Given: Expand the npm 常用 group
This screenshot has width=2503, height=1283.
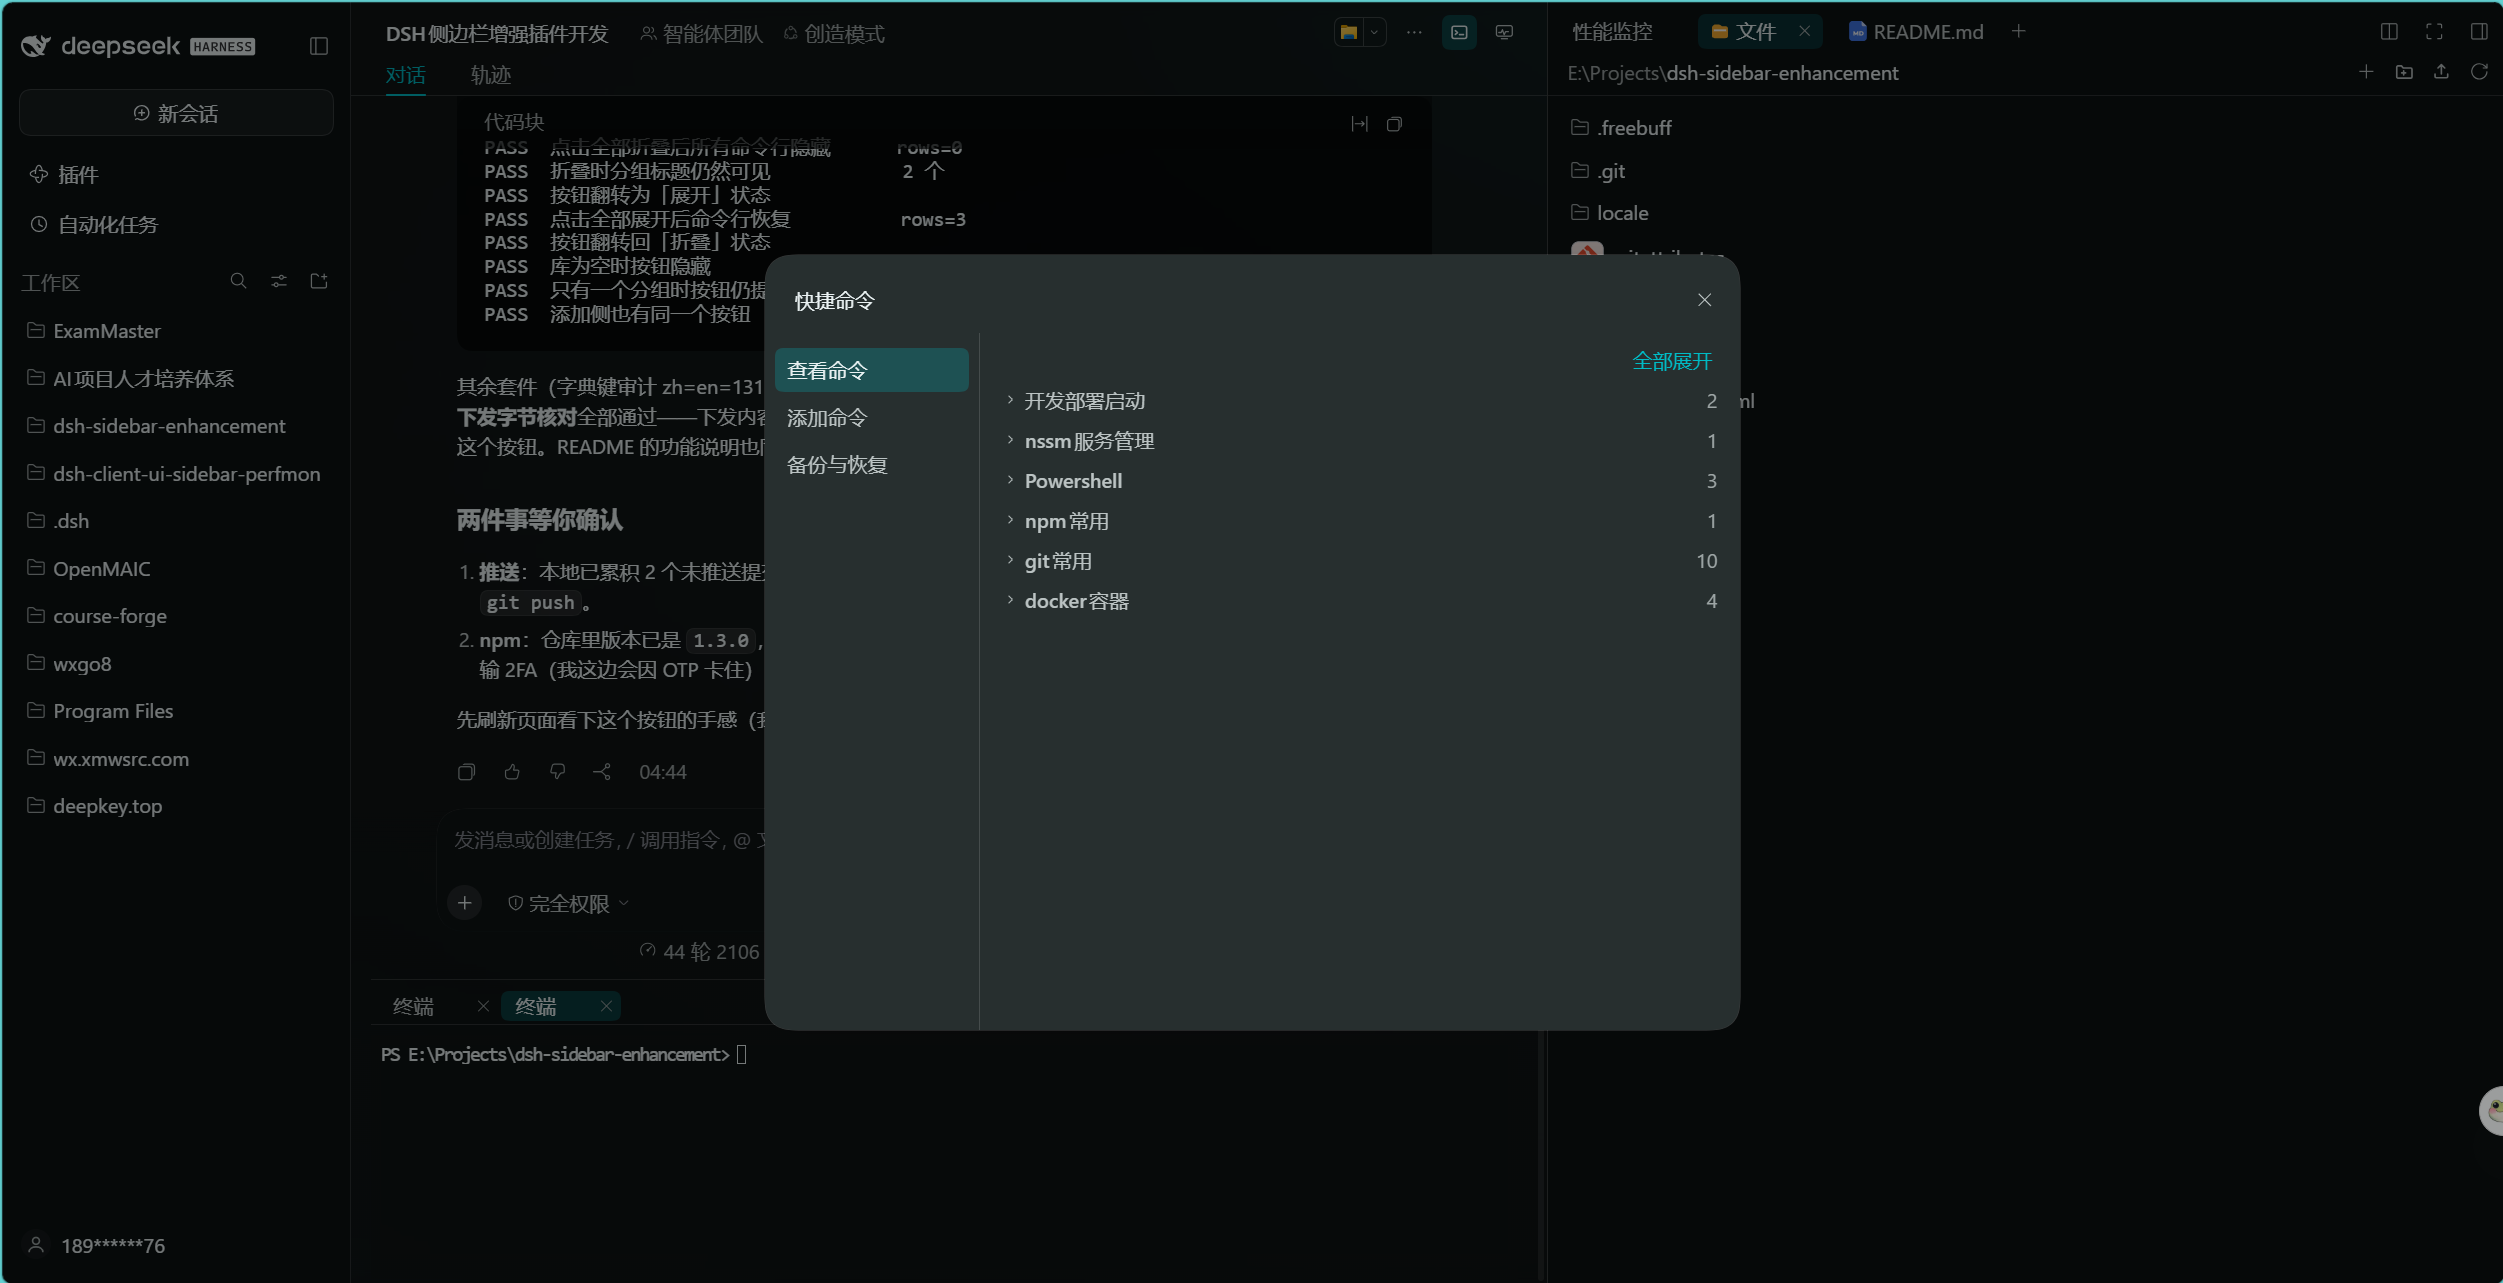Looking at the screenshot, I should point(1362,521).
